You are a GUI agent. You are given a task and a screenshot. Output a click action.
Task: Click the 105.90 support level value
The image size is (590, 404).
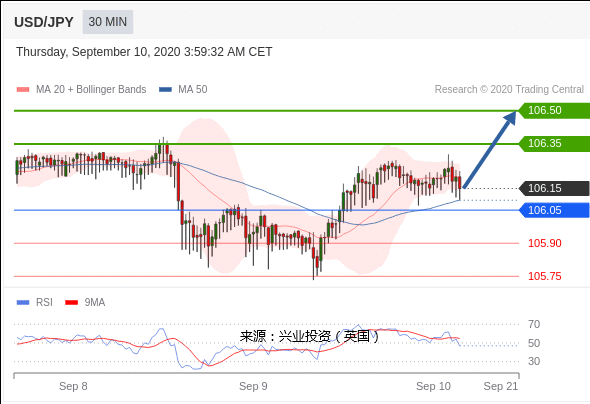pyautogui.click(x=544, y=243)
